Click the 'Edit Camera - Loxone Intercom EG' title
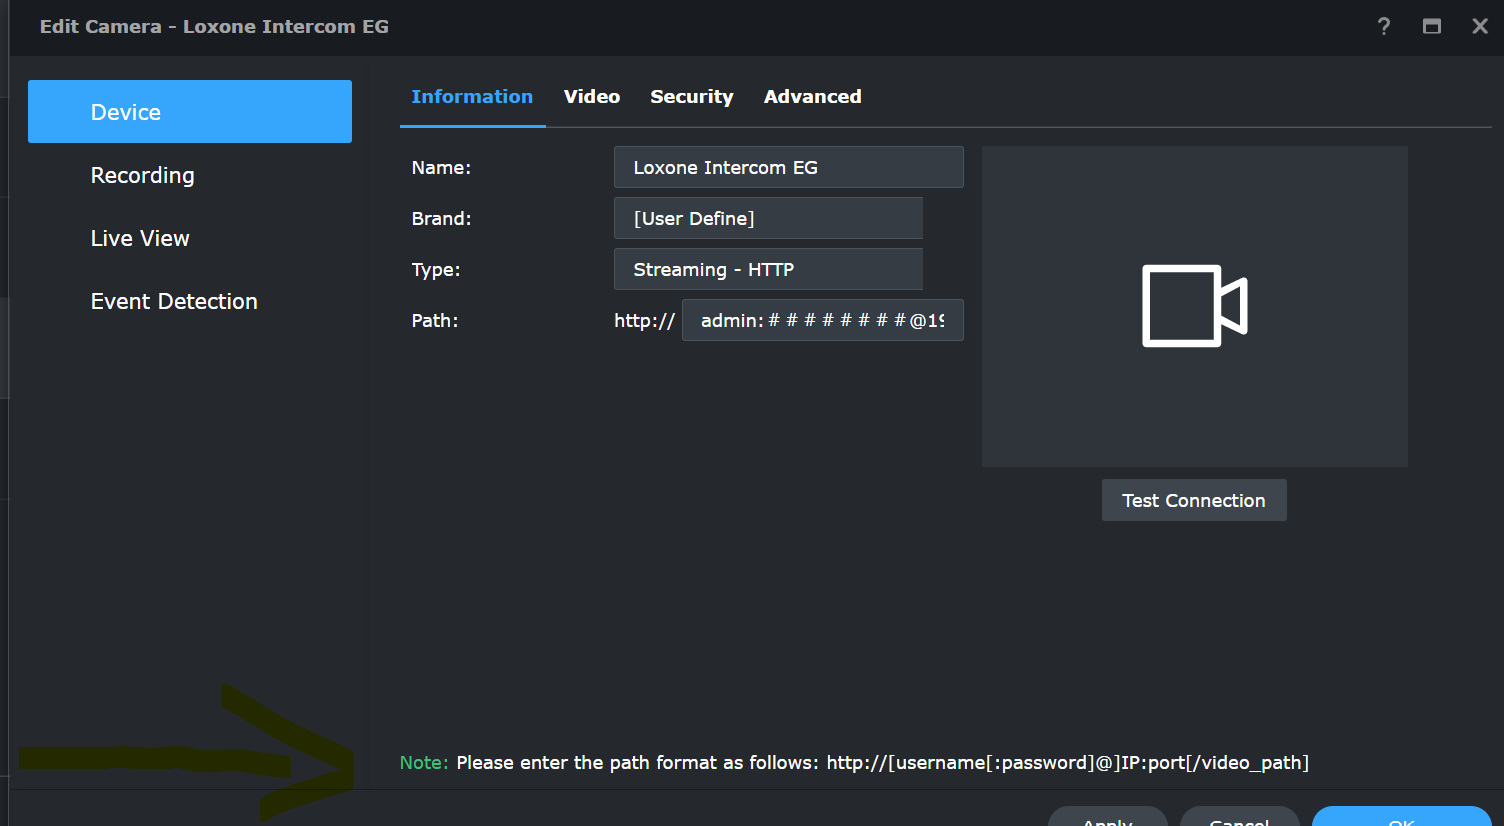This screenshot has width=1504, height=826. tap(214, 27)
